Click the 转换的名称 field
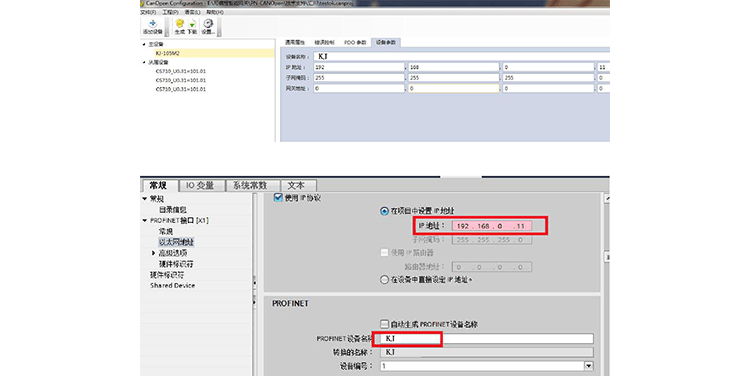The width and height of the screenshot is (750, 376). (487, 352)
